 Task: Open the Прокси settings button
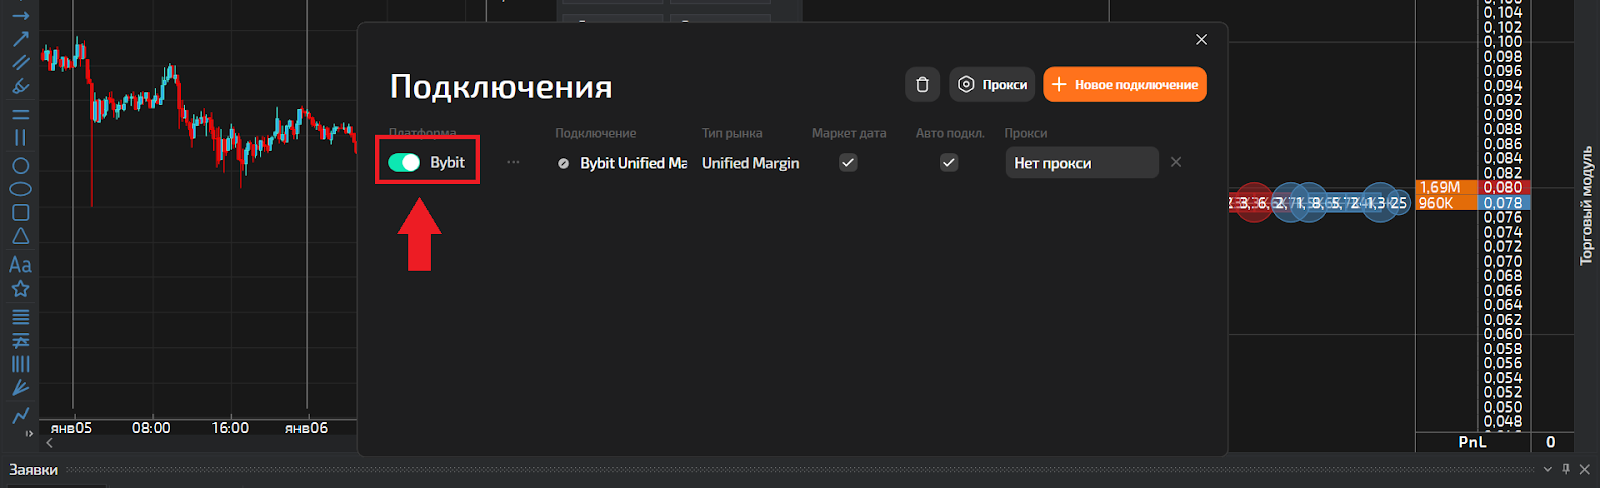pyautogui.click(x=993, y=85)
